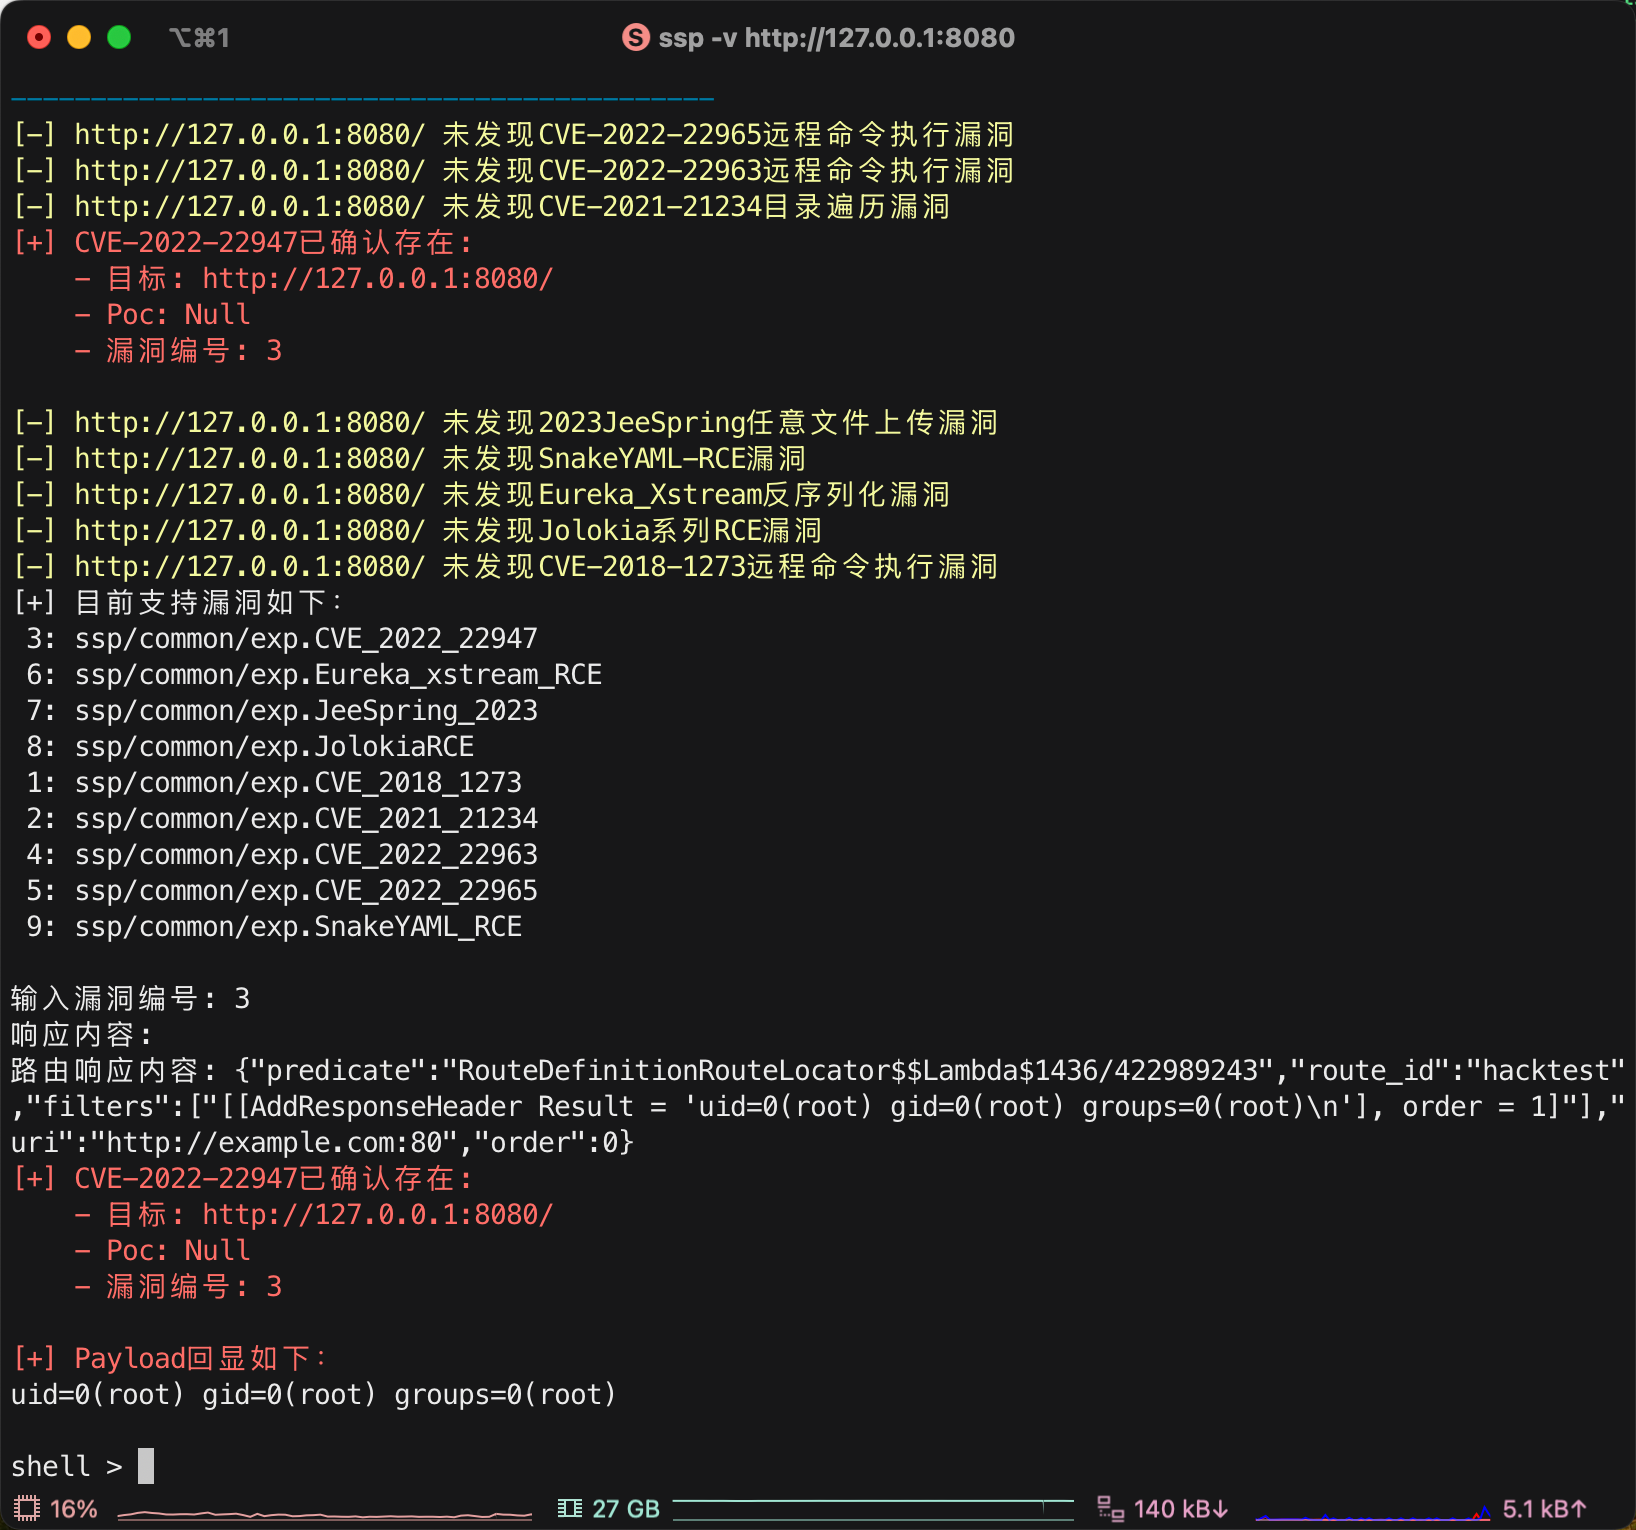Click the first red 'Poc: Null' line
This screenshot has width=1636, height=1530.
point(163,314)
